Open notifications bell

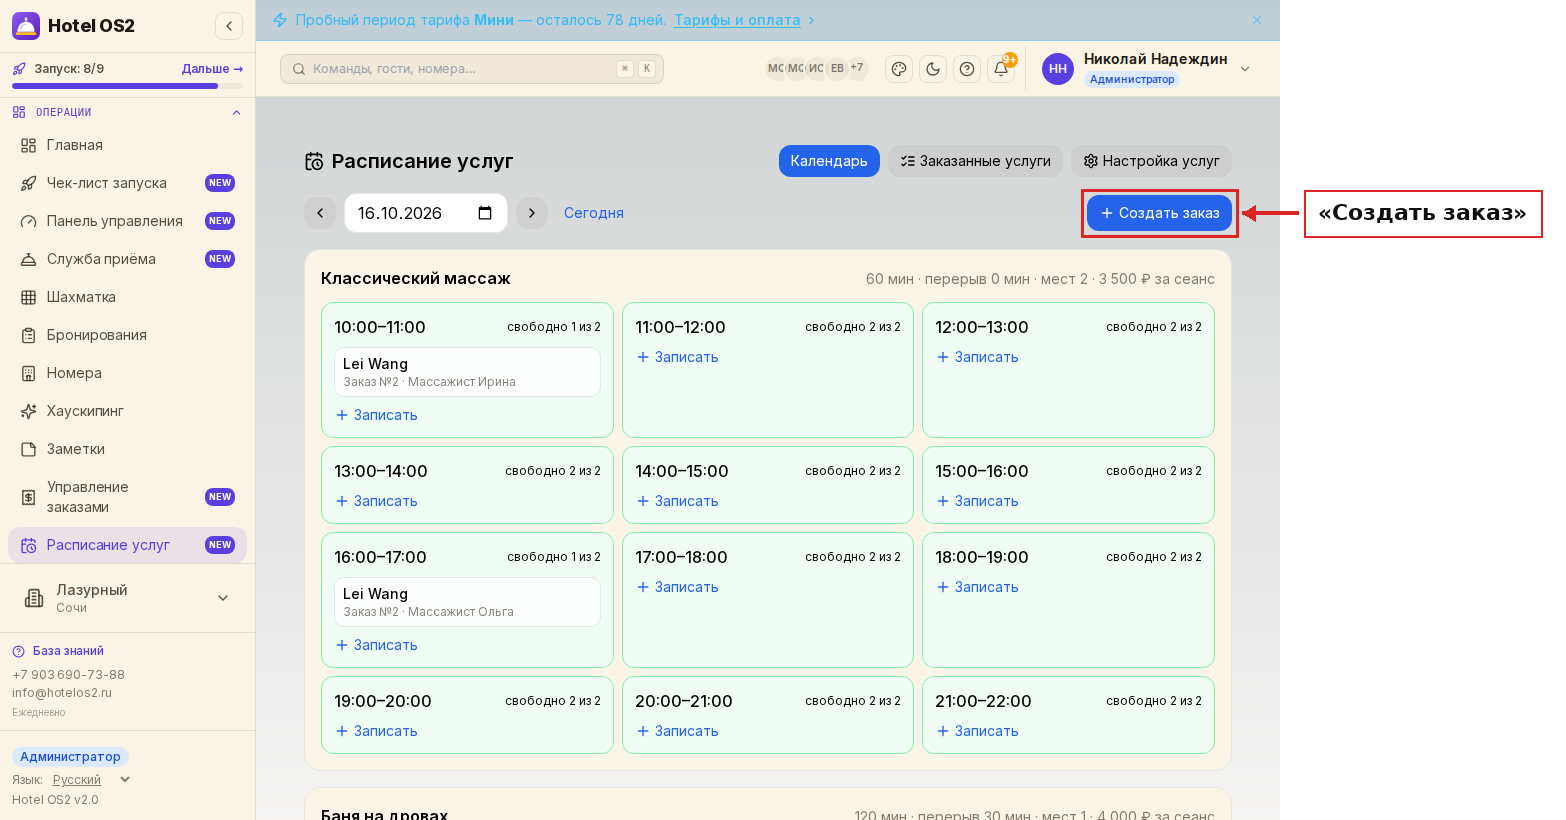tap(1001, 69)
